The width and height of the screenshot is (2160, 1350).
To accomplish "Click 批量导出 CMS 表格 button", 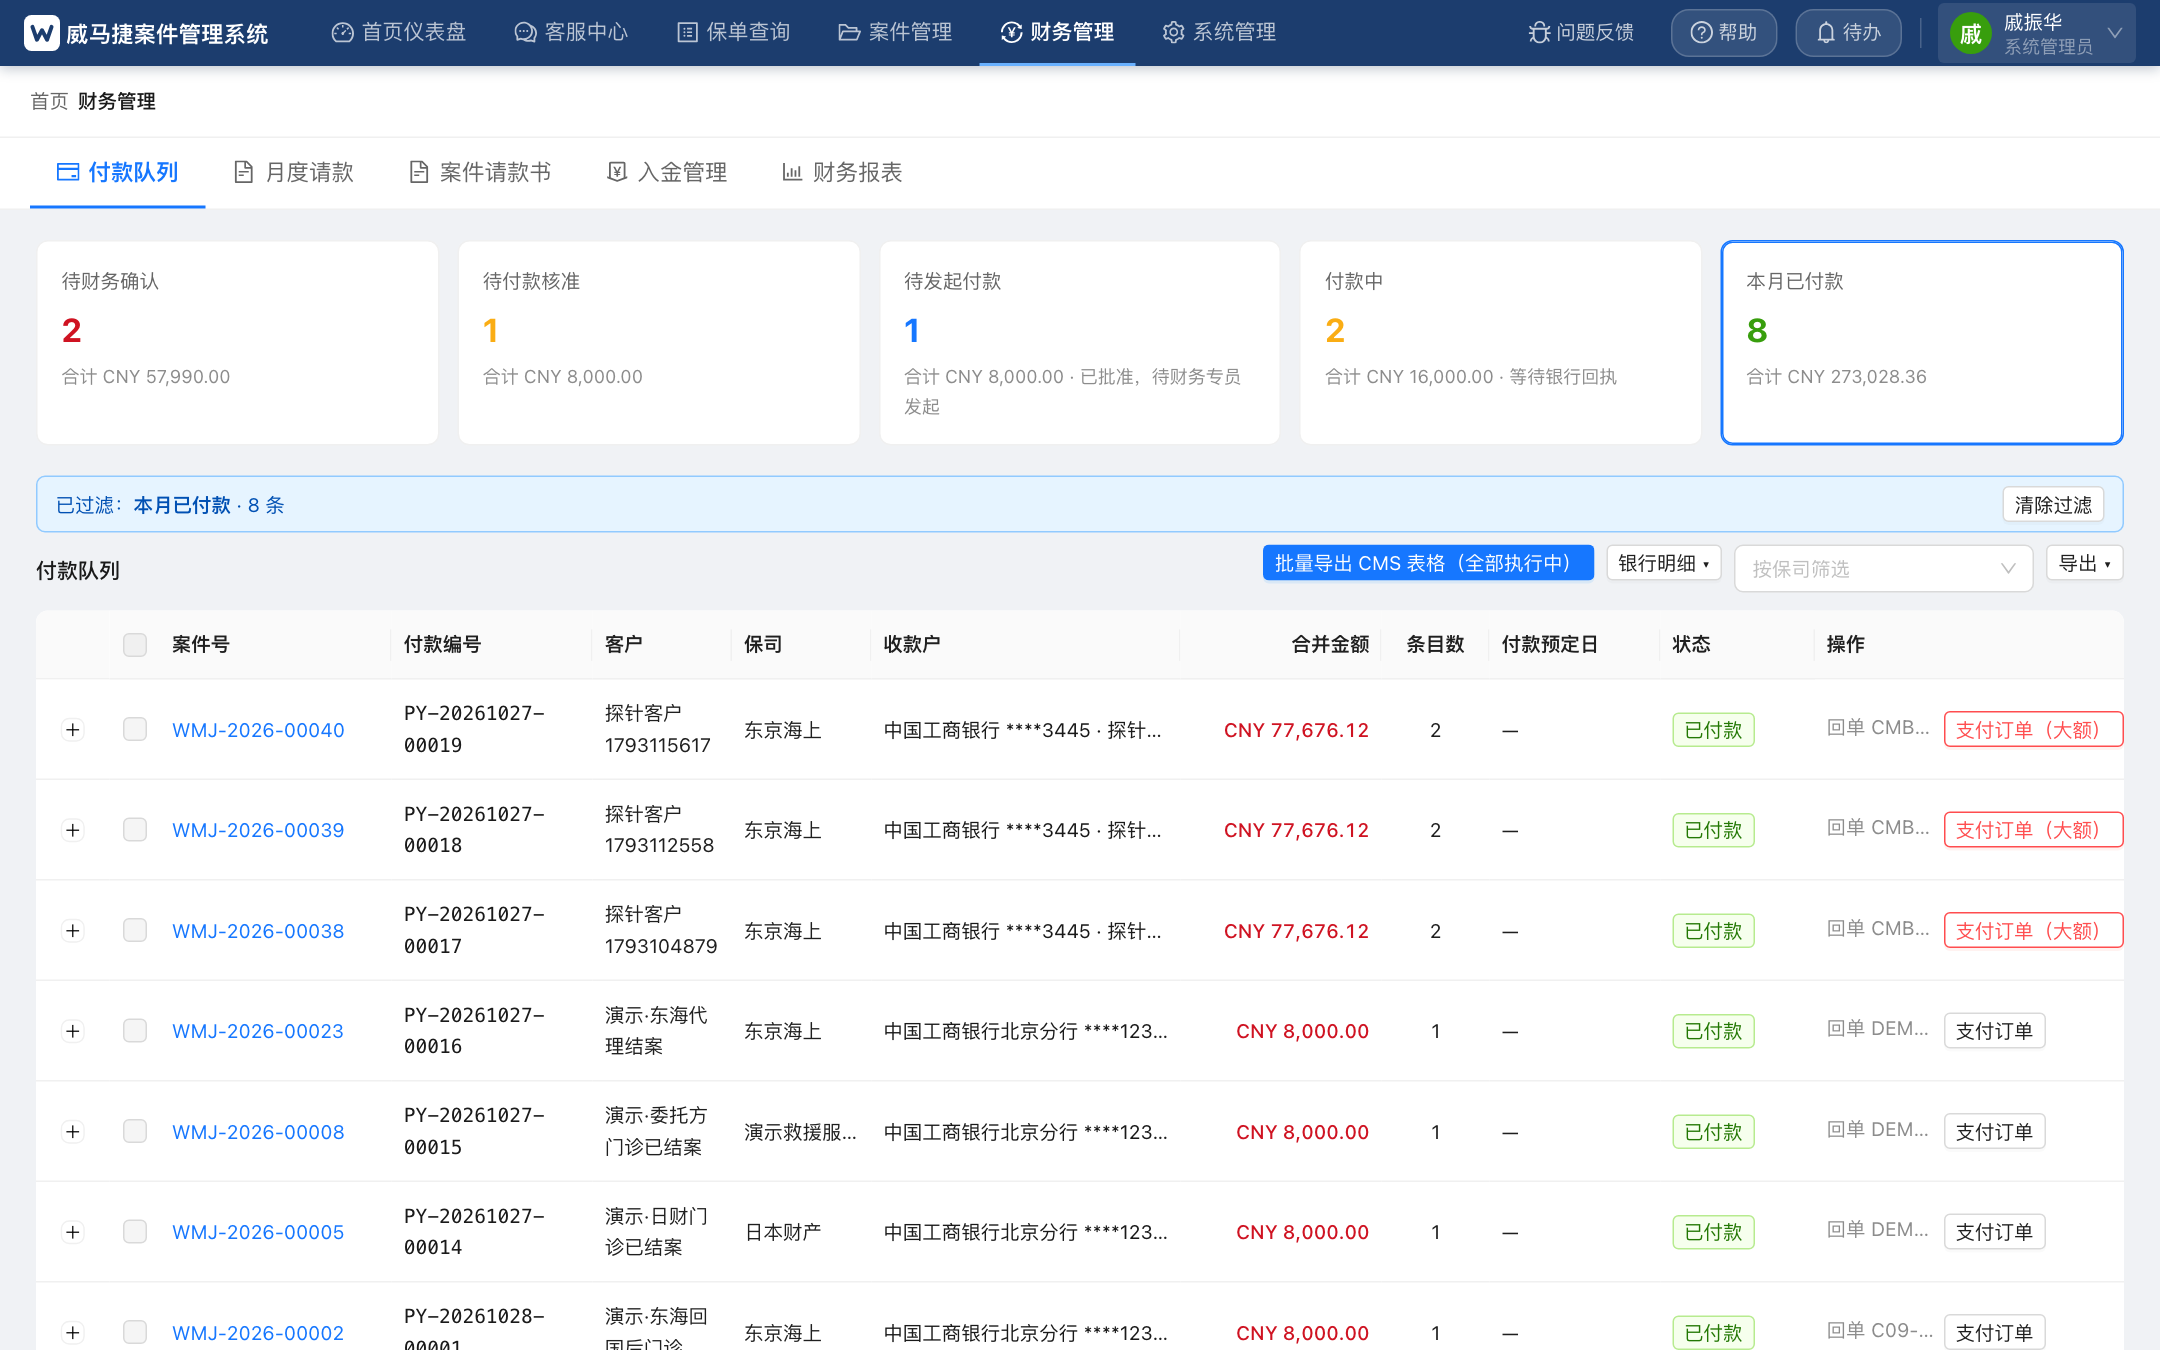I will (1428, 563).
